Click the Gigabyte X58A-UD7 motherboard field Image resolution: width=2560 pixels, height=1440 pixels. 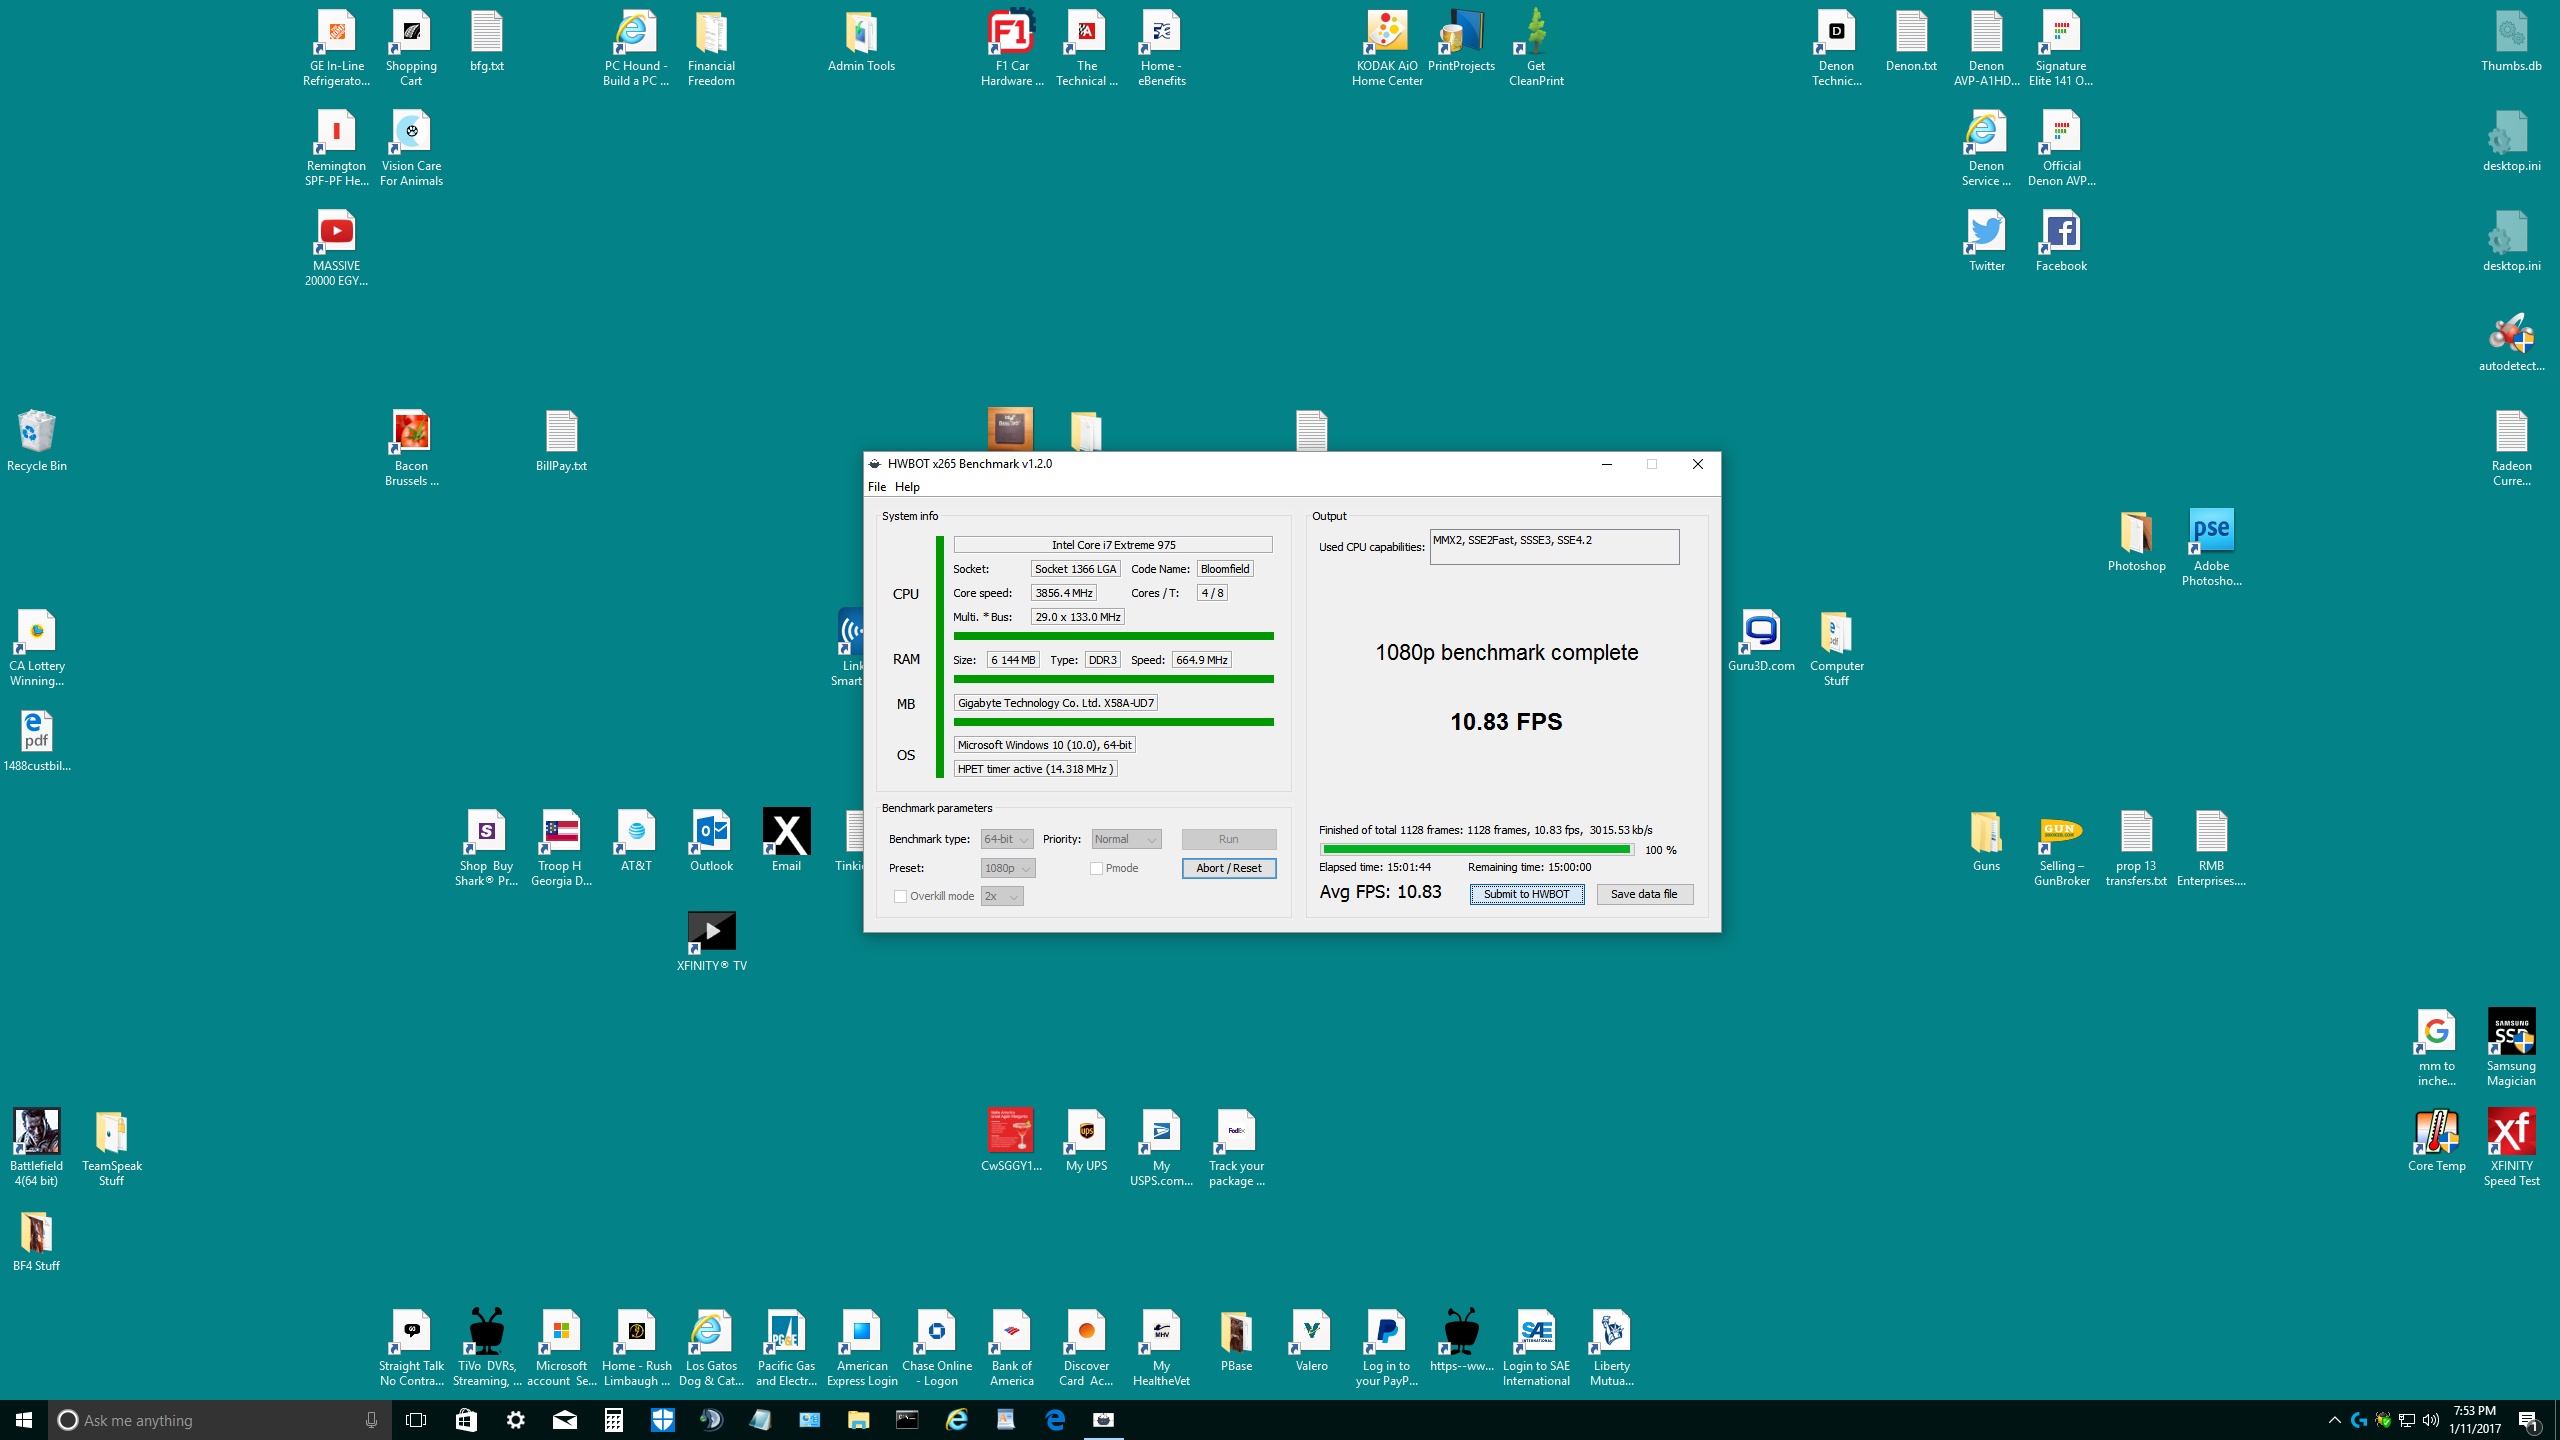pyautogui.click(x=1056, y=703)
